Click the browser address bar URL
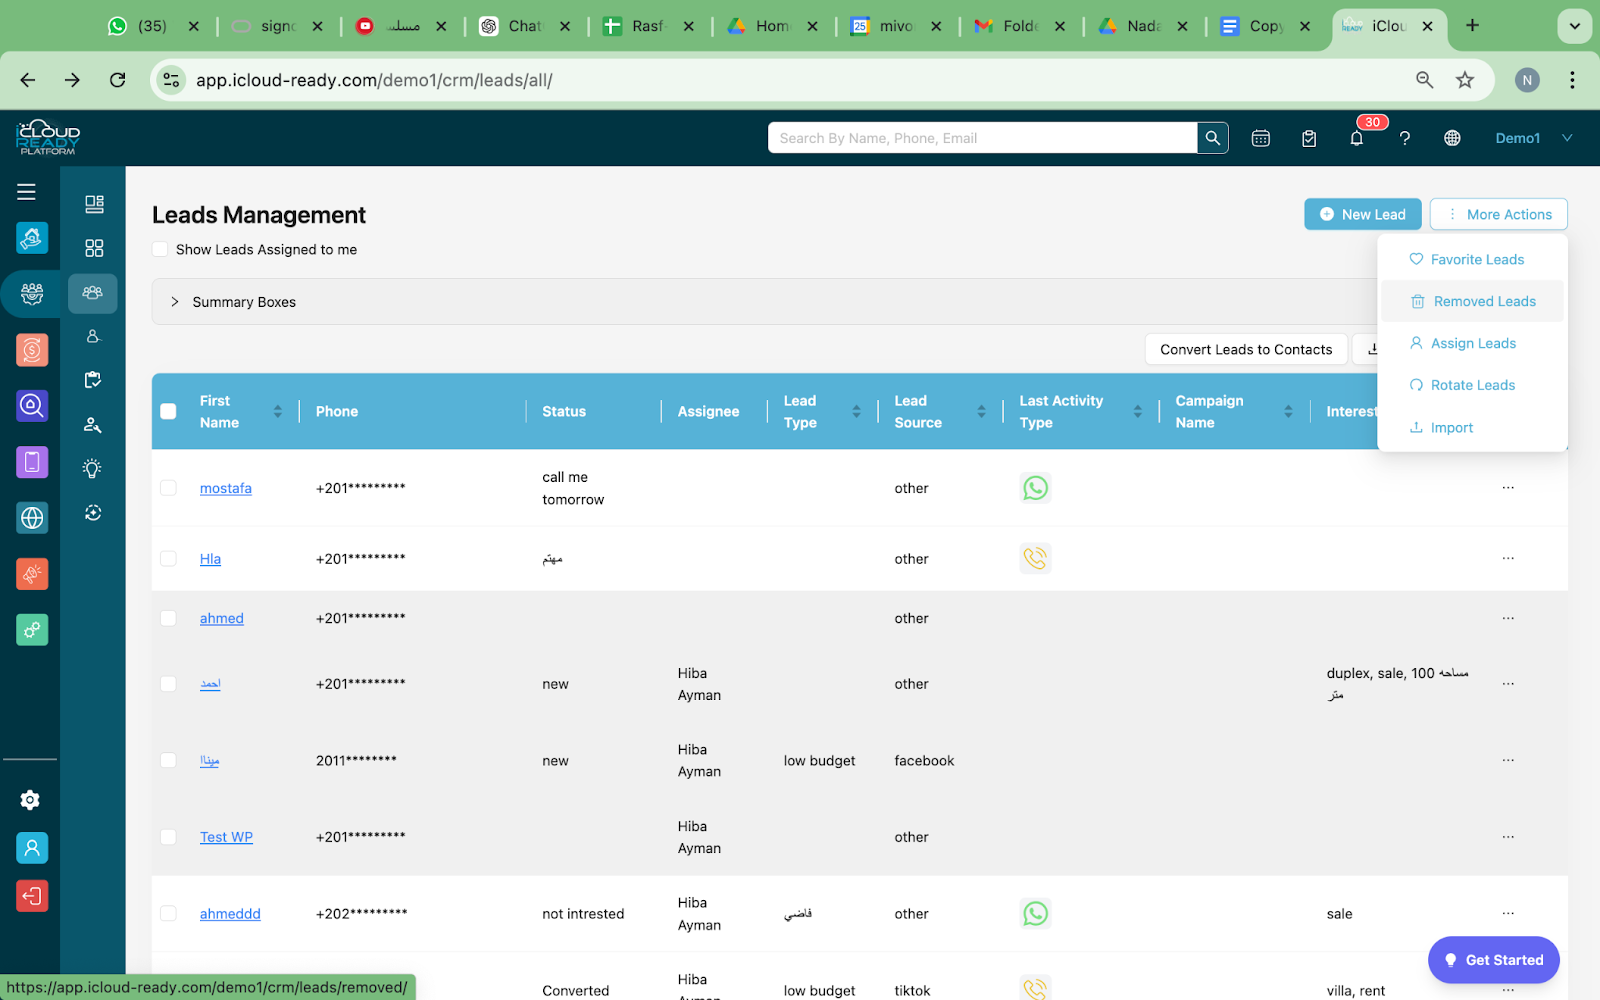The width and height of the screenshot is (1600, 1000). point(374,80)
